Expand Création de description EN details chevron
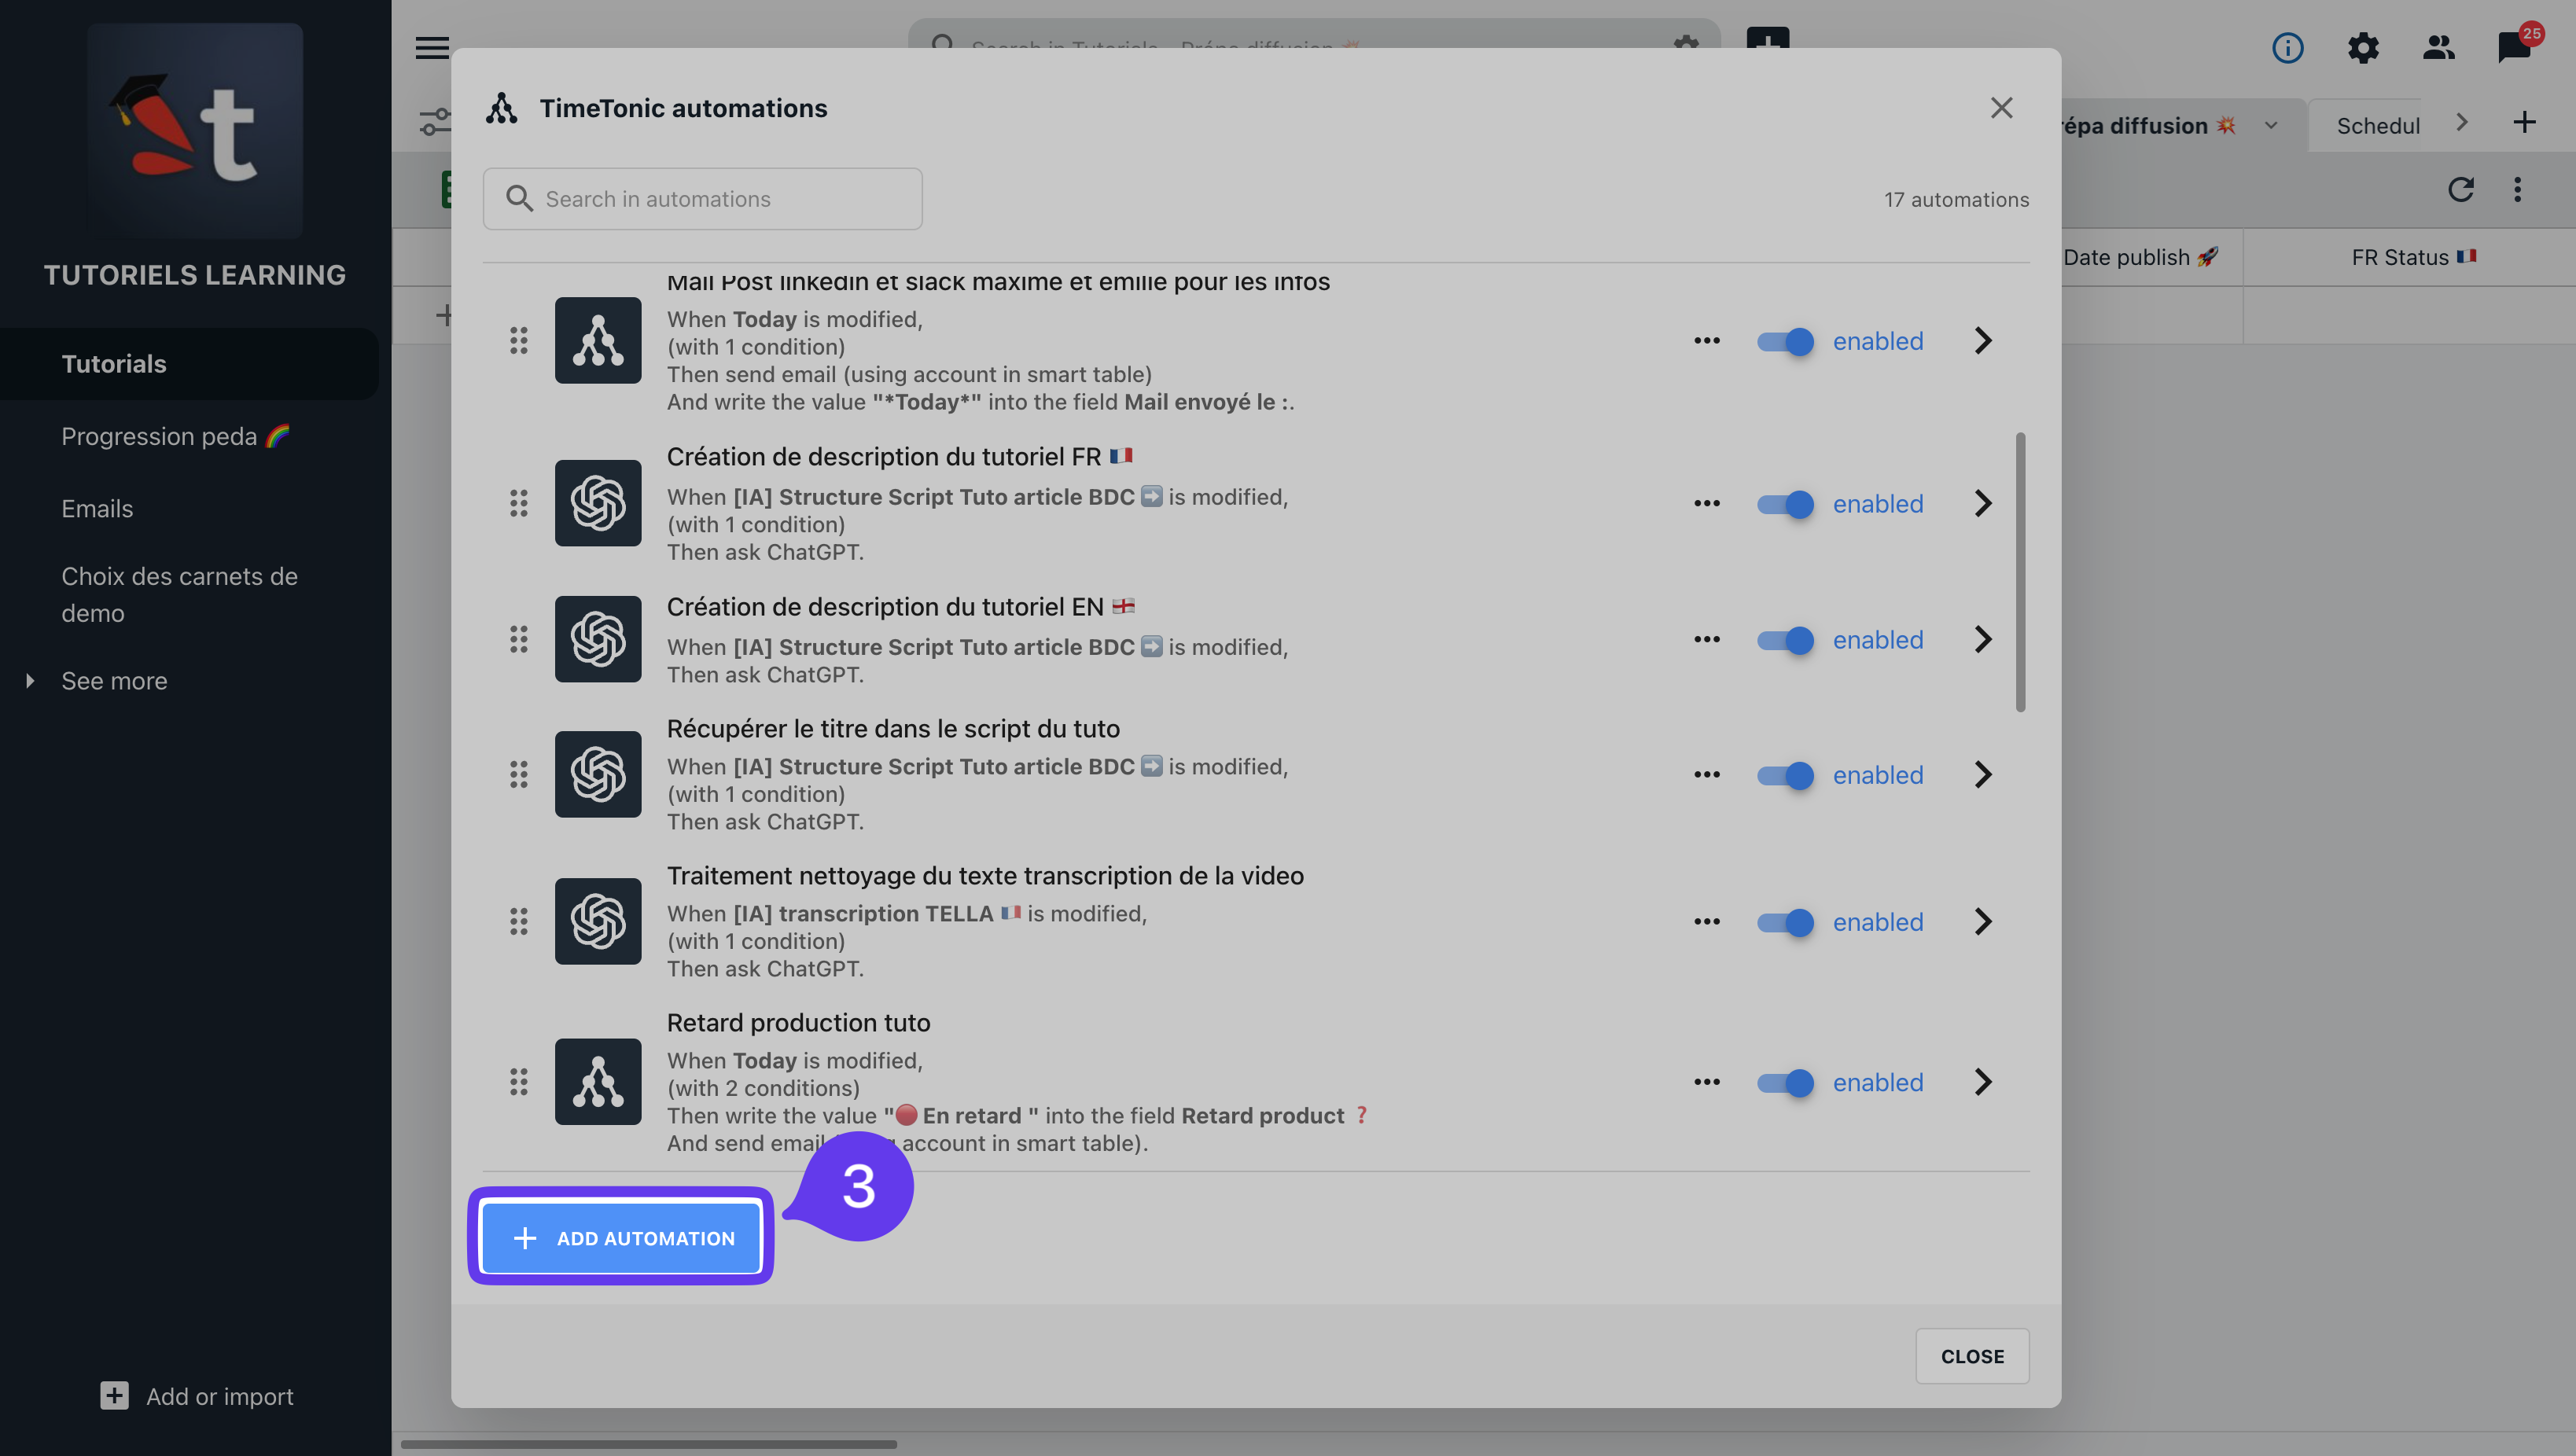Screen dimensions: 2576x1456 [x=1983, y=639]
